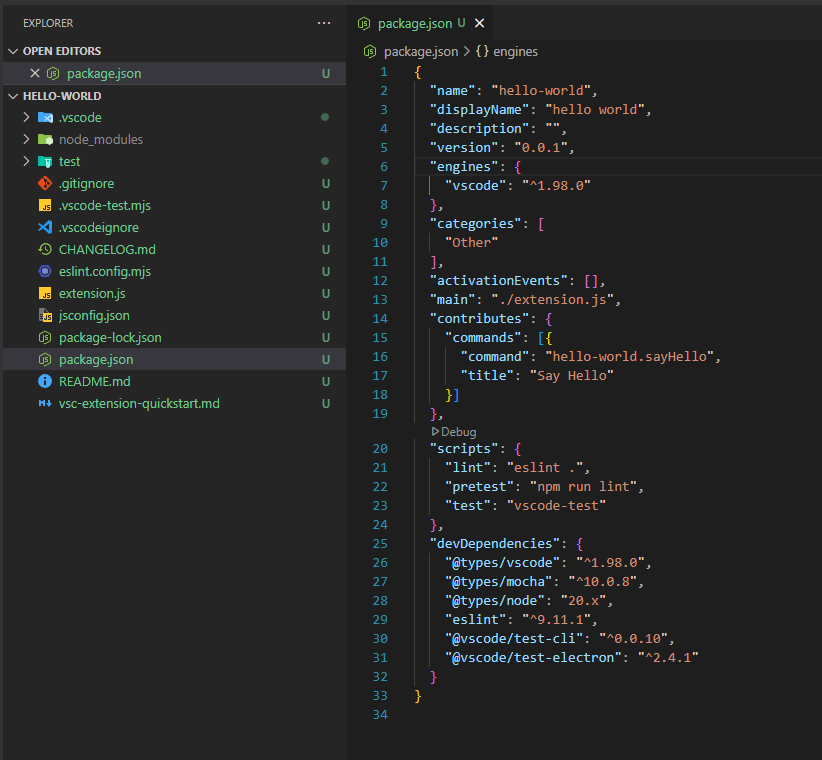Viewport: 822px width, 760px height.
Task: Click the .vscode folder icon
Action: (x=45, y=117)
